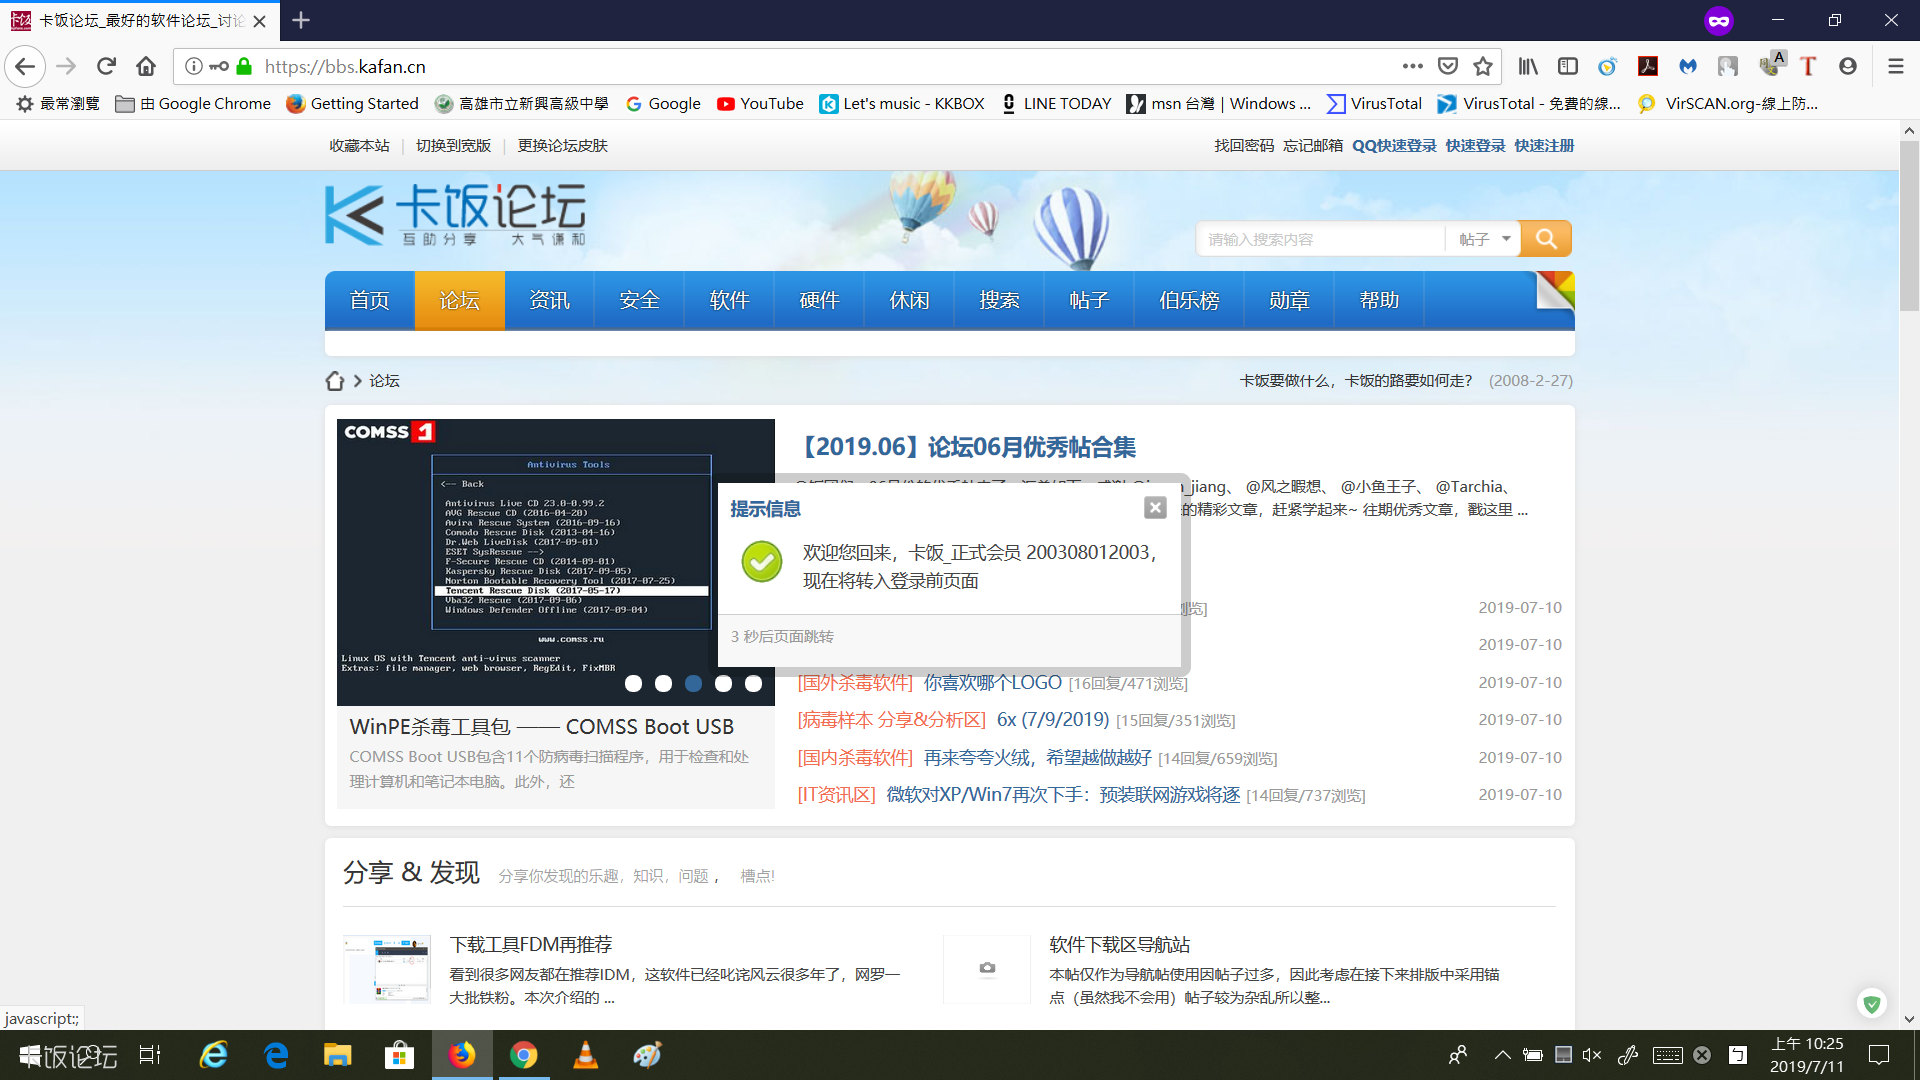This screenshot has width=1920, height=1080.
Task: Select third highlighted carousel dot
Action: pyautogui.click(x=693, y=683)
